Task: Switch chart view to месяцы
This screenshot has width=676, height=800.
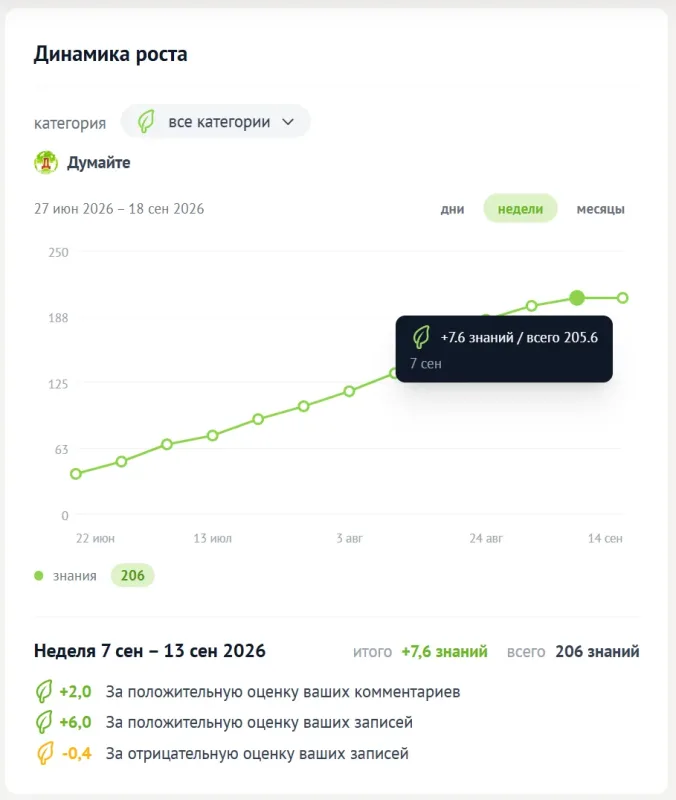Action: click(600, 209)
